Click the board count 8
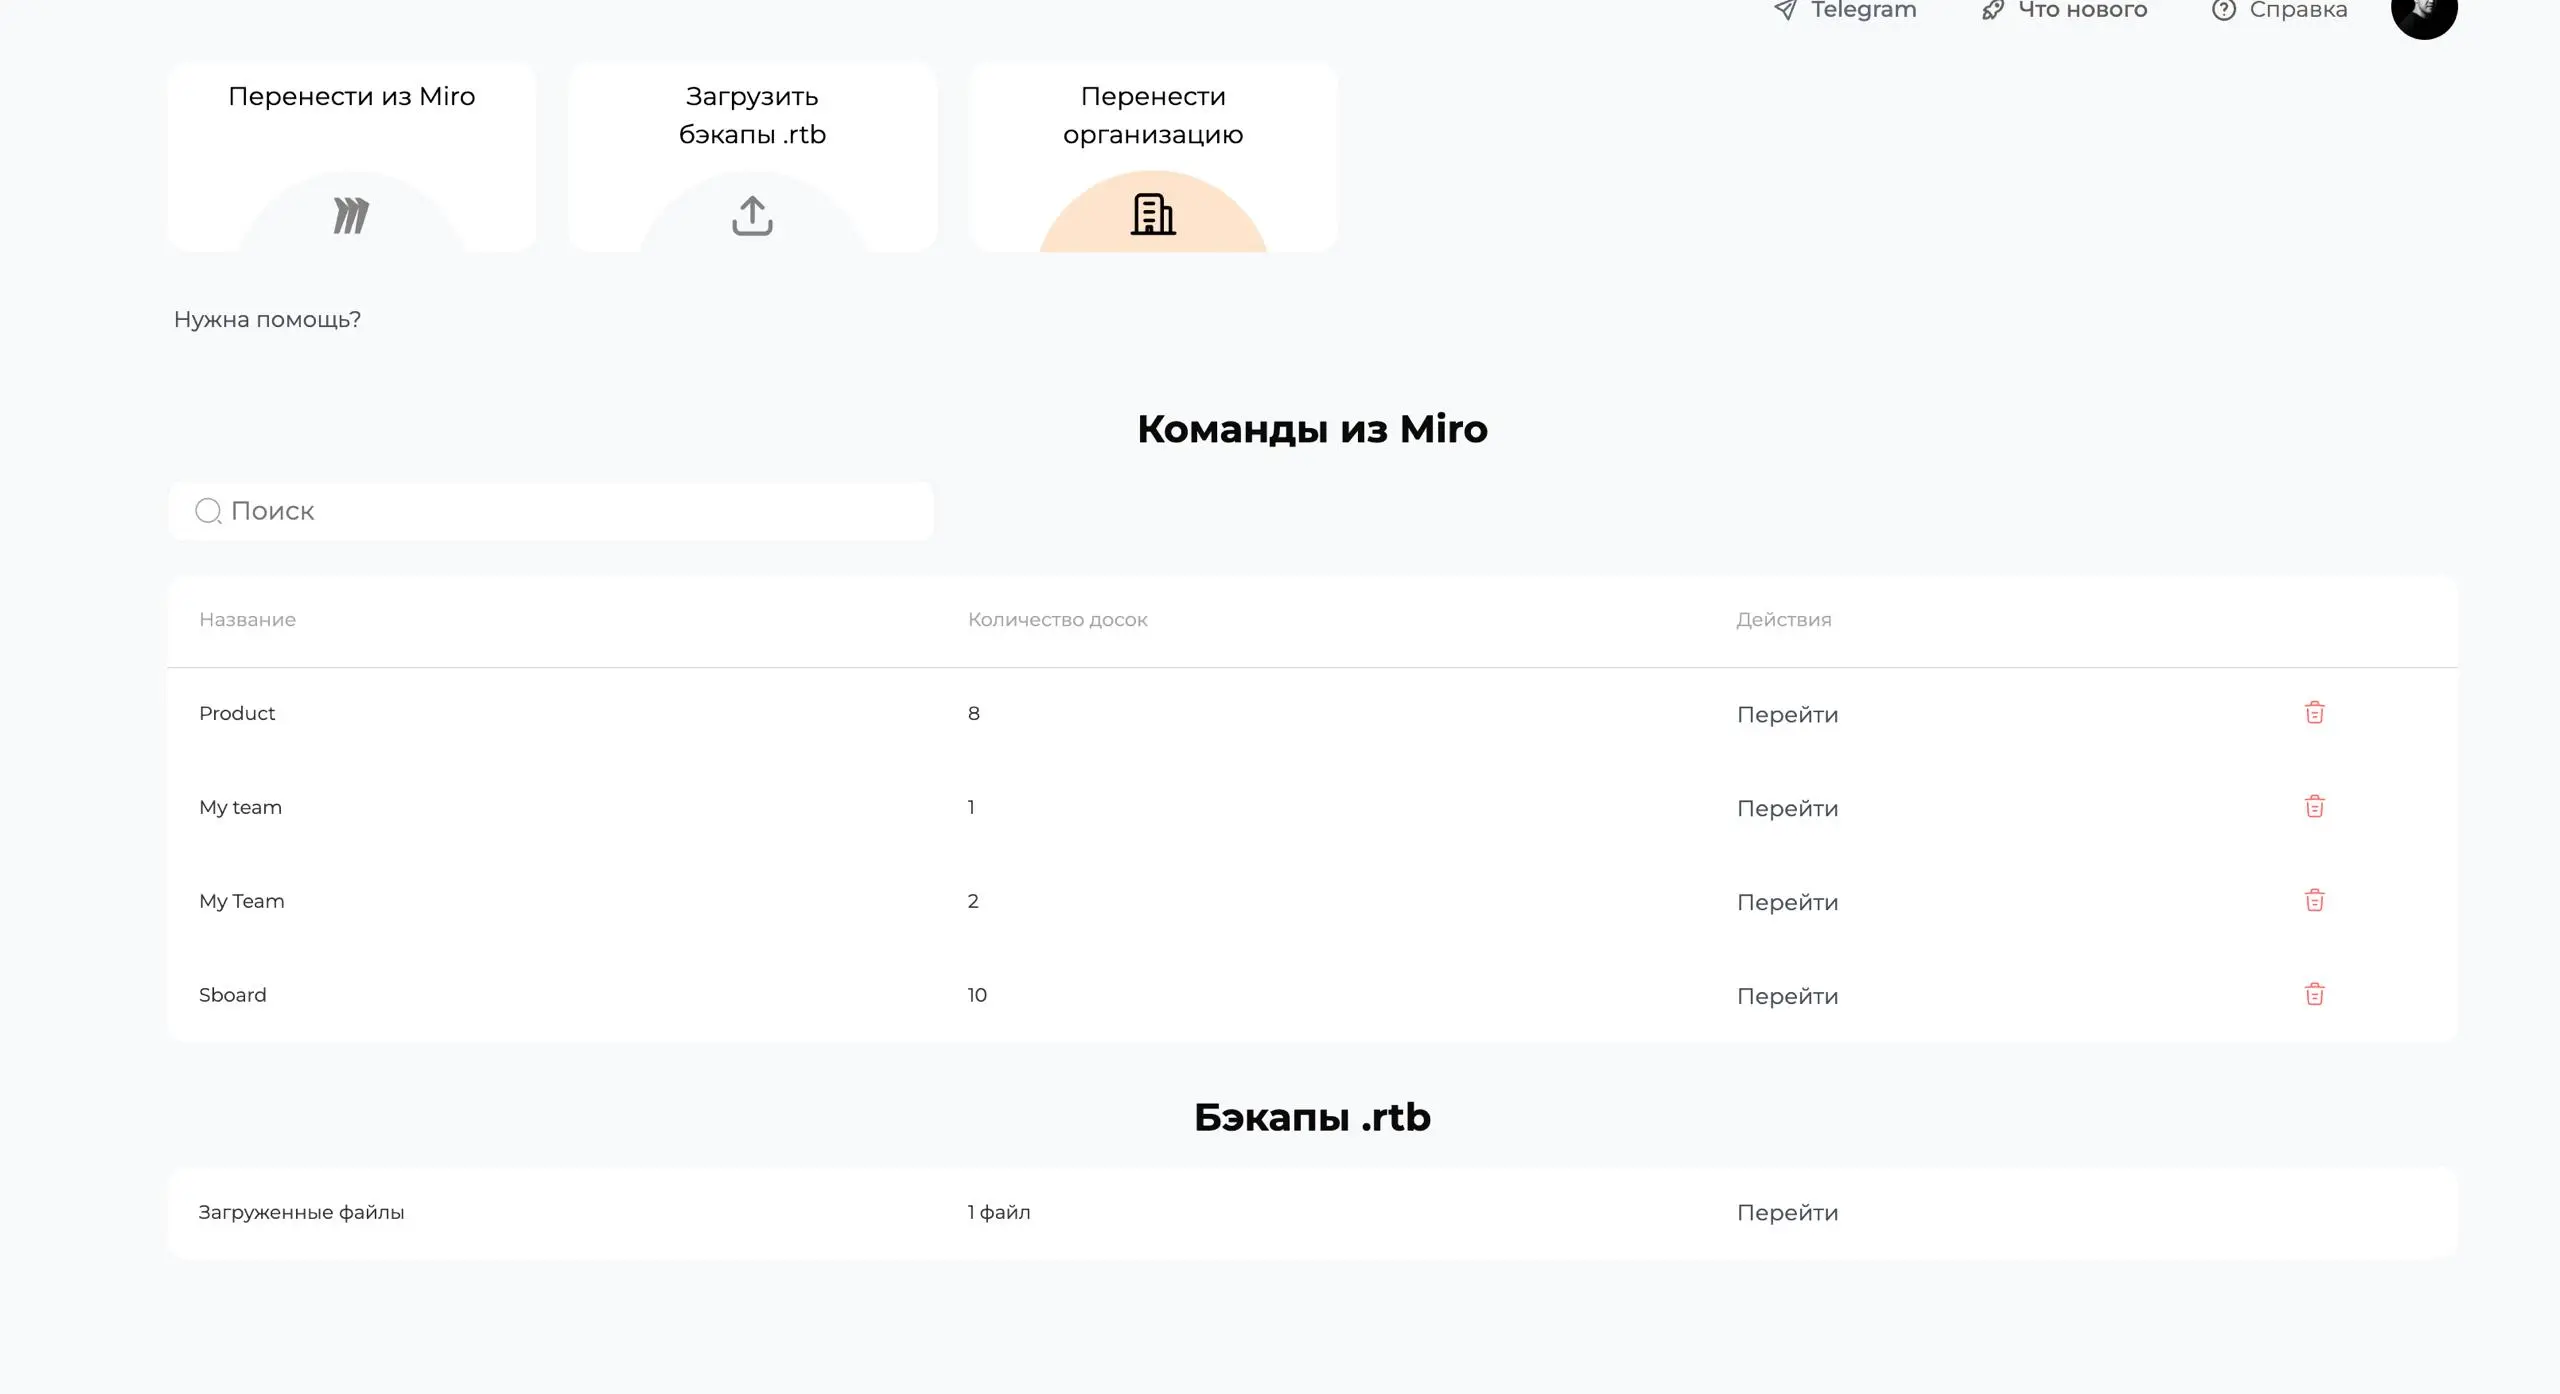Screen dimensions: 2560x1394 (x=973, y=713)
